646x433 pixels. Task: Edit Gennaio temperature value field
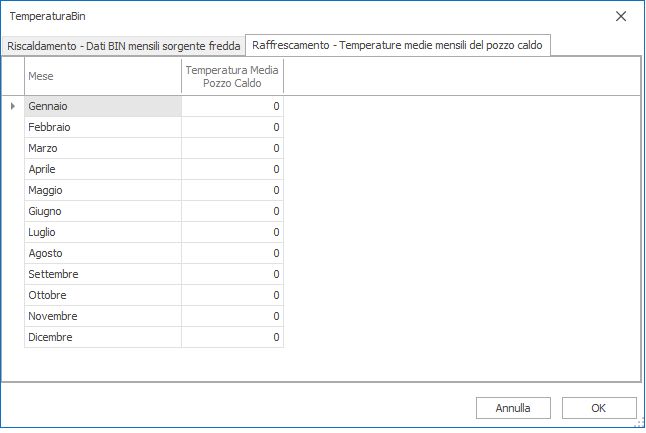coord(232,106)
